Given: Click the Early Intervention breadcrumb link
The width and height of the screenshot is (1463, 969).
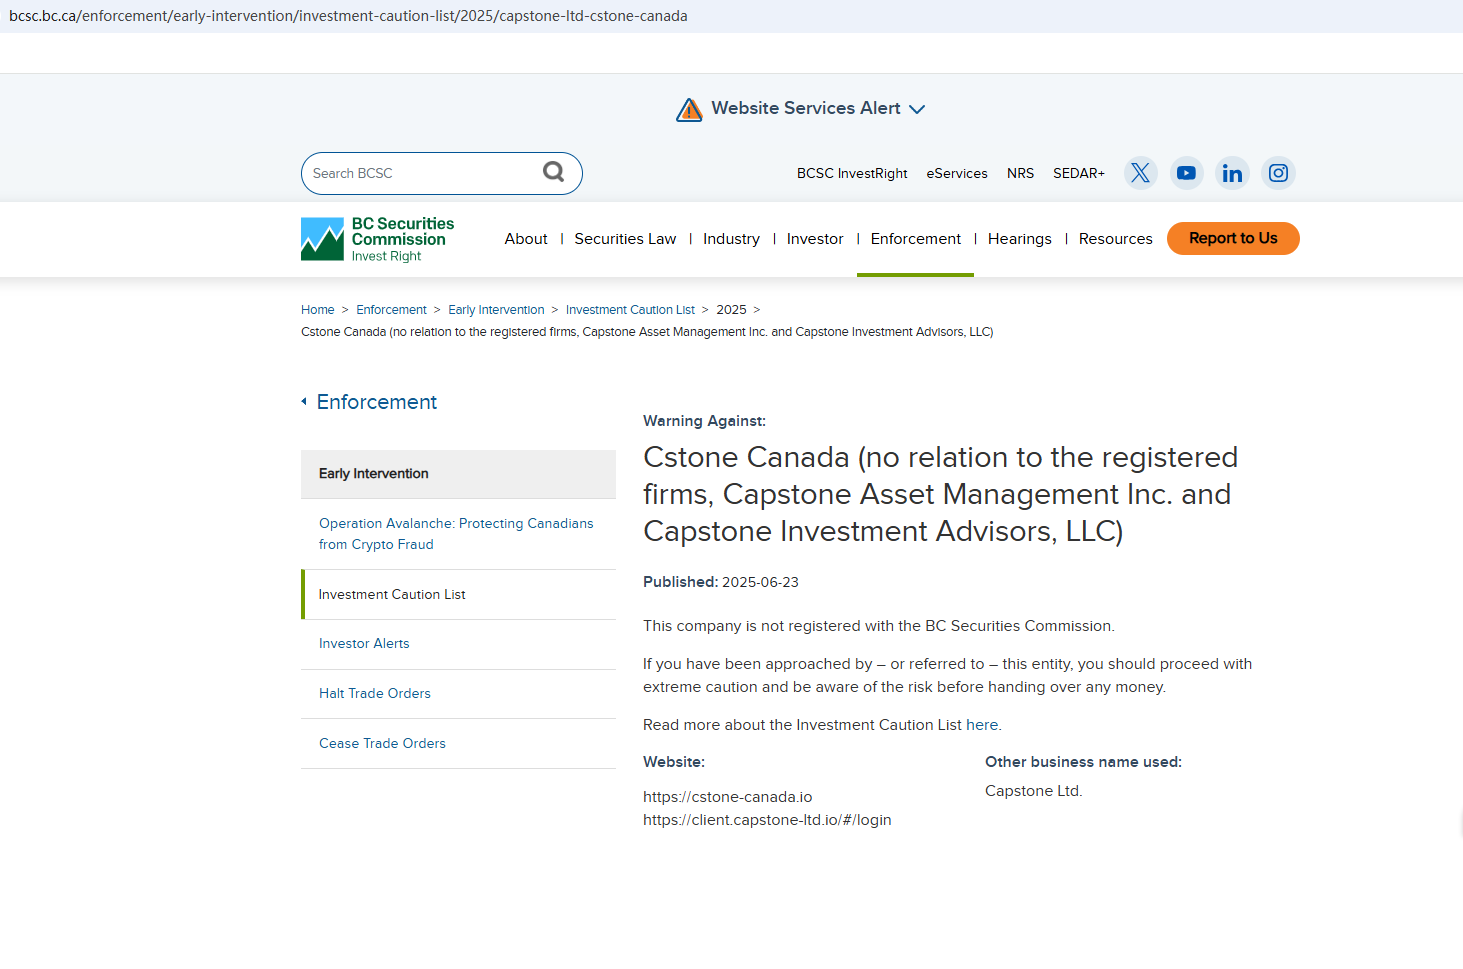Looking at the screenshot, I should point(496,310).
